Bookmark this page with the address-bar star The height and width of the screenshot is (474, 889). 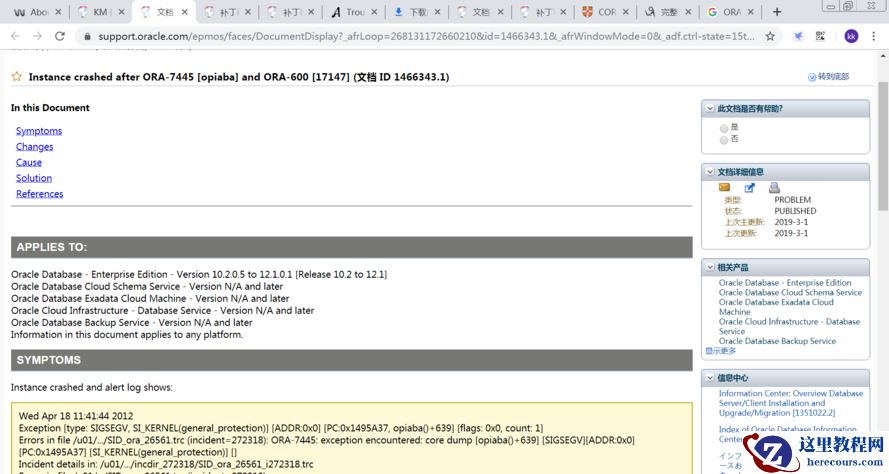tap(770, 36)
